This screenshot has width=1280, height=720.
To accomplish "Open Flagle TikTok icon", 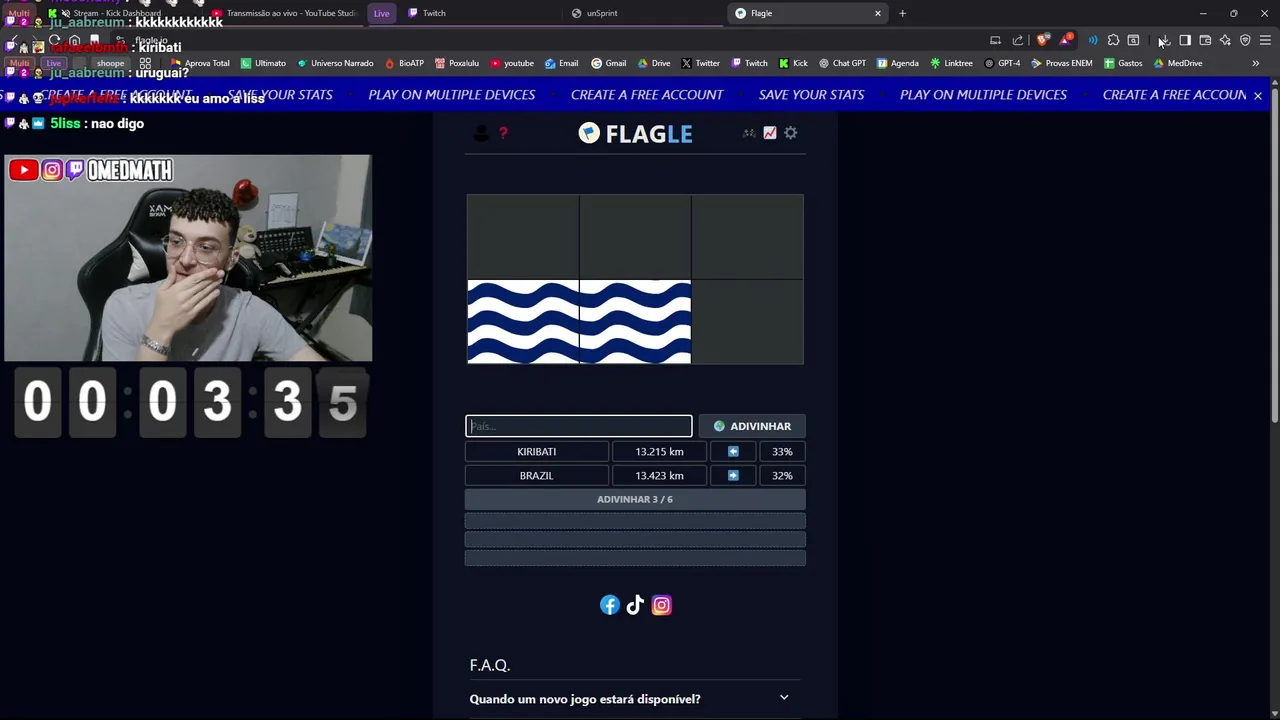I will click(x=635, y=605).
